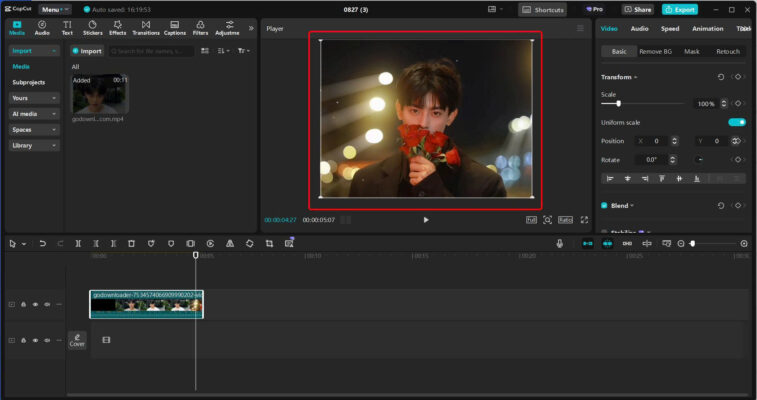Mute the Cover track audio
The width and height of the screenshot is (757, 400).
click(x=47, y=340)
